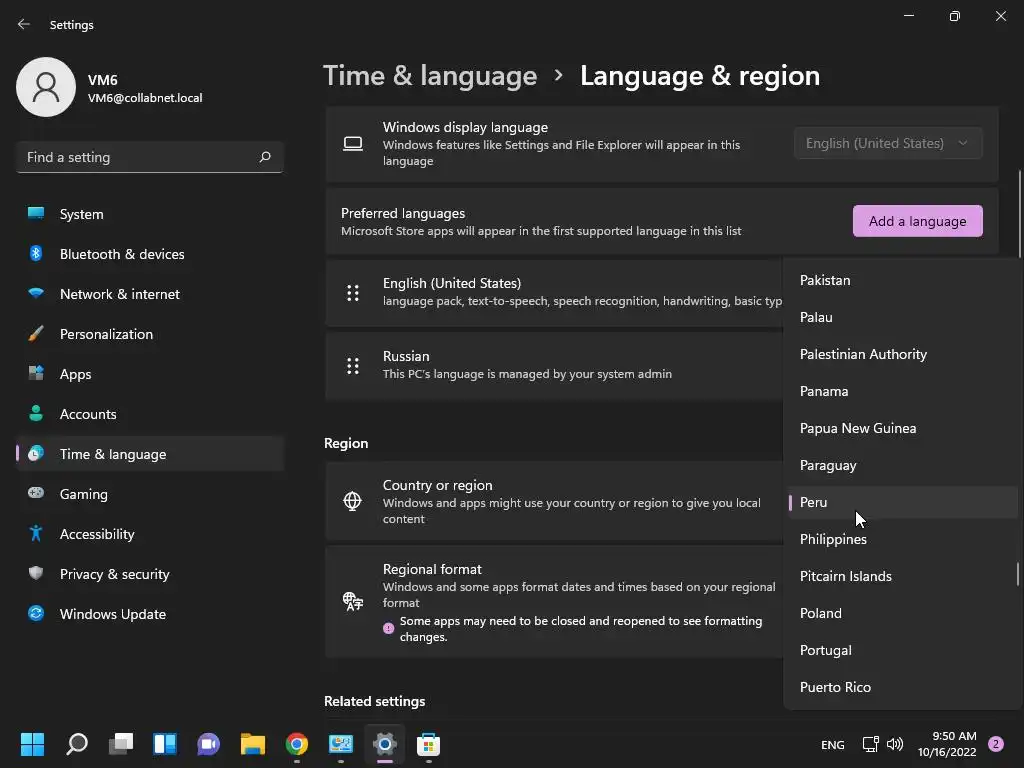Viewport: 1024px width, 768px height.
Task: Choose Pitcairn Islands from the list
Action: (903, 576)
